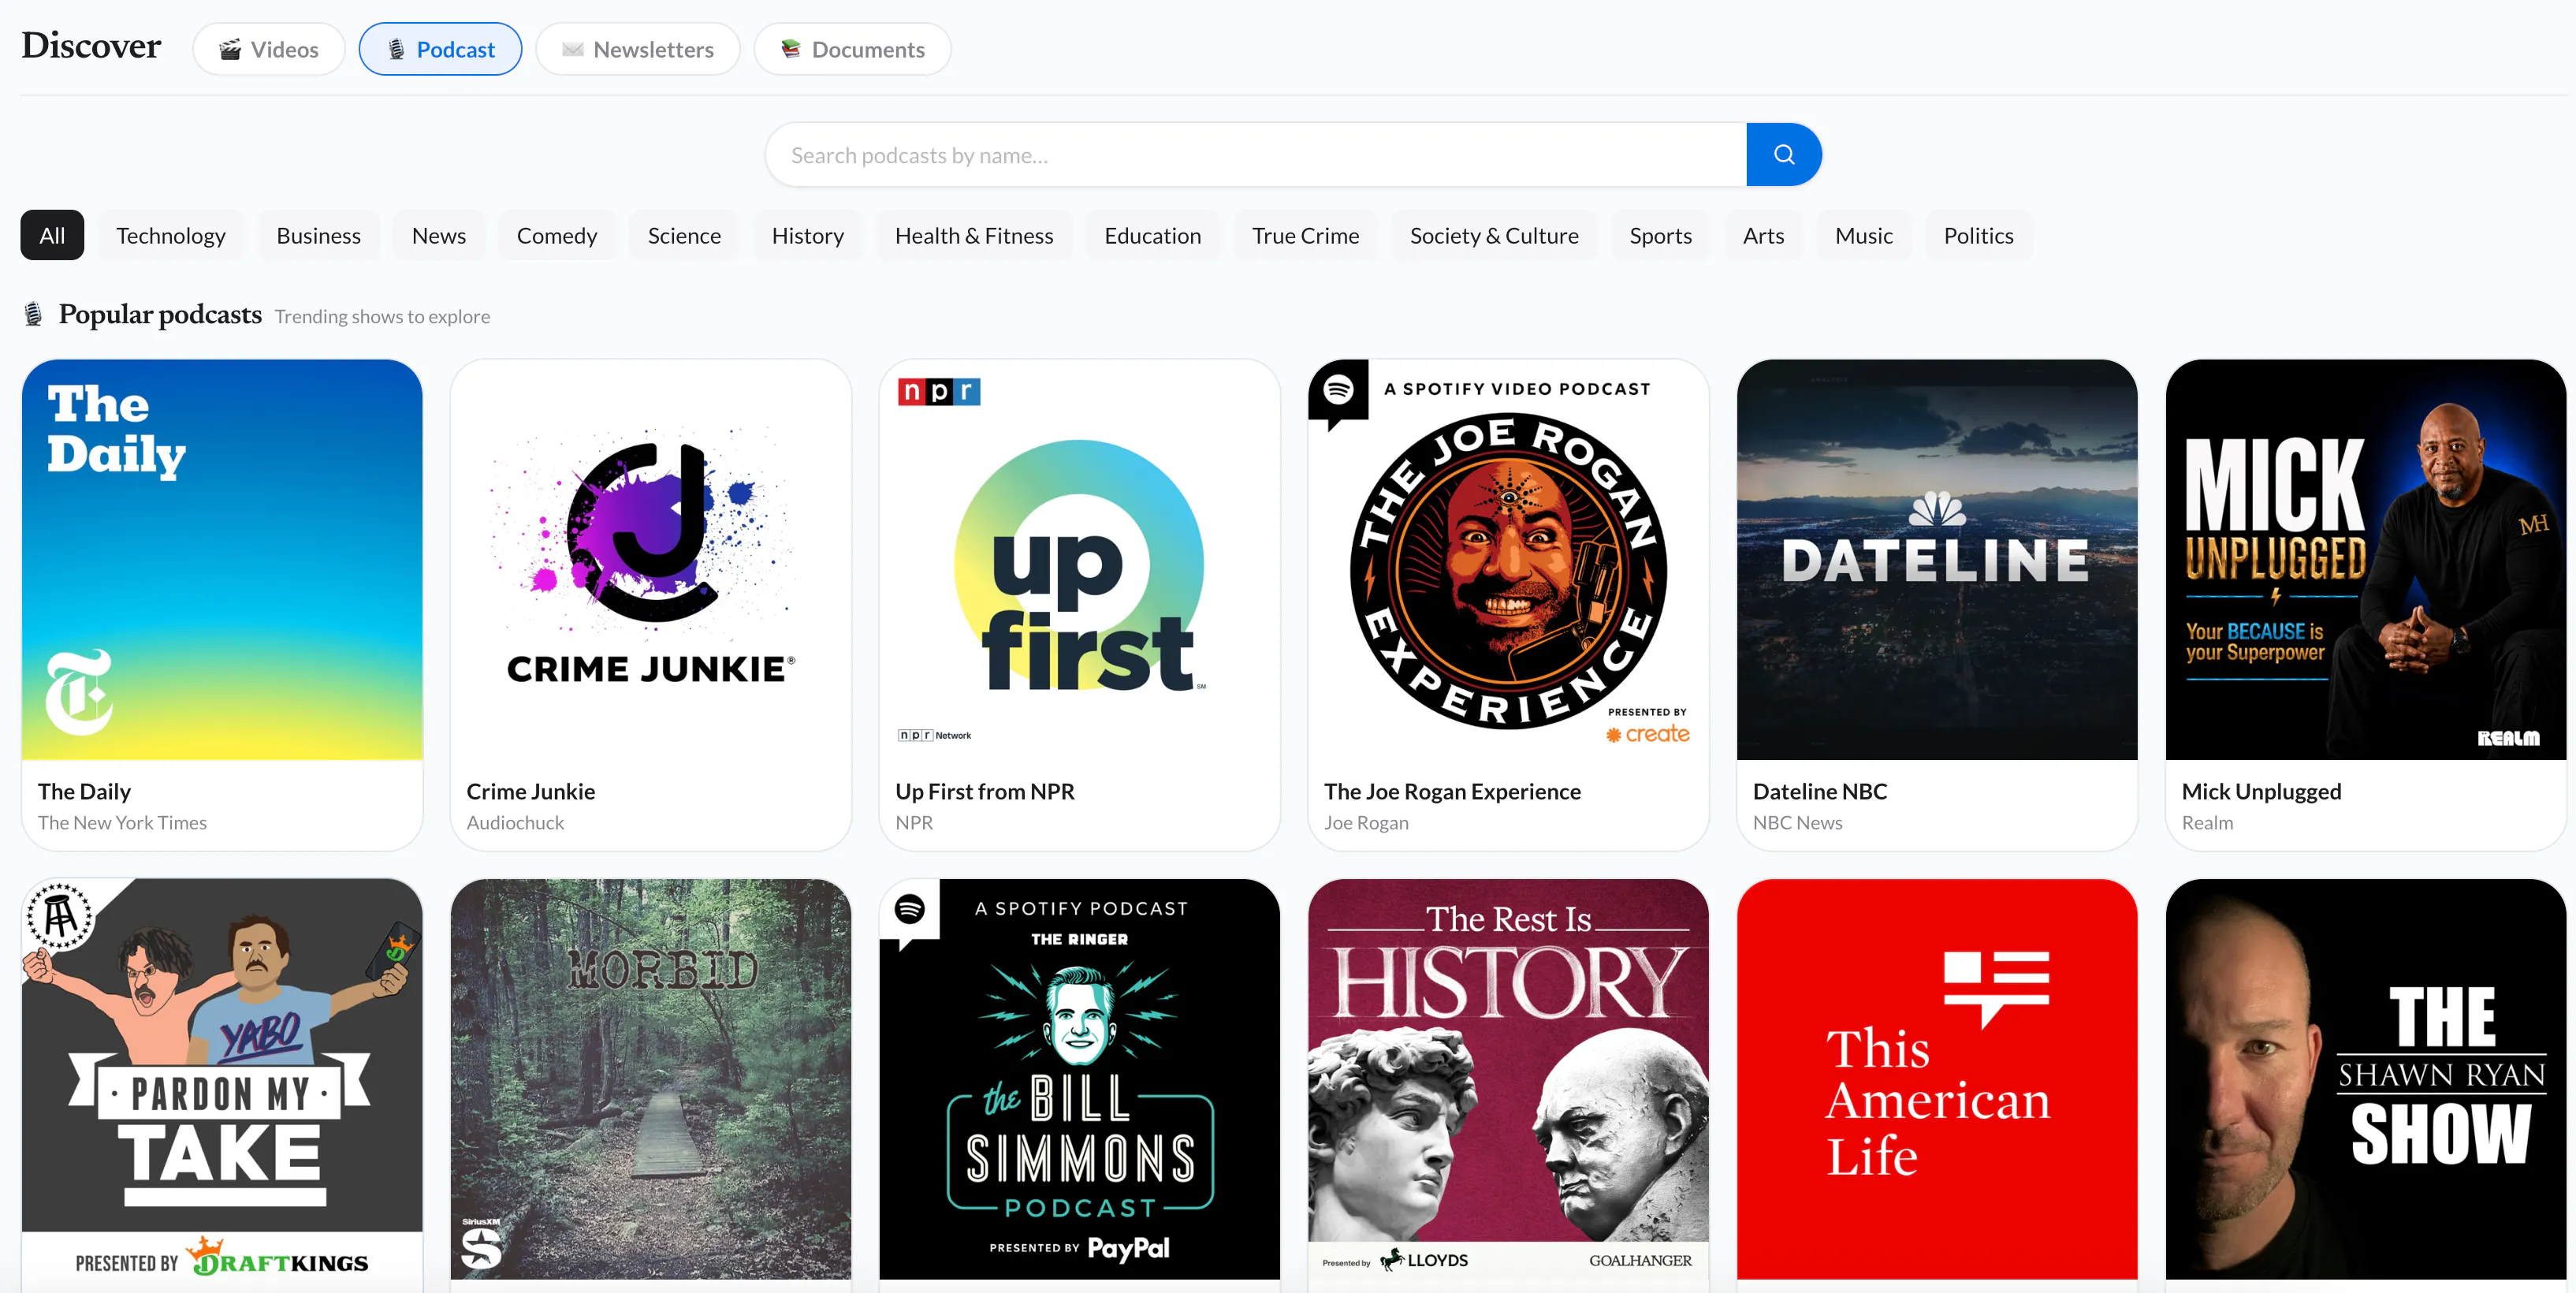Click publisher text 'The New York Times'
This screenshot has width=2576, height=1293.
(x=122, y=822)
